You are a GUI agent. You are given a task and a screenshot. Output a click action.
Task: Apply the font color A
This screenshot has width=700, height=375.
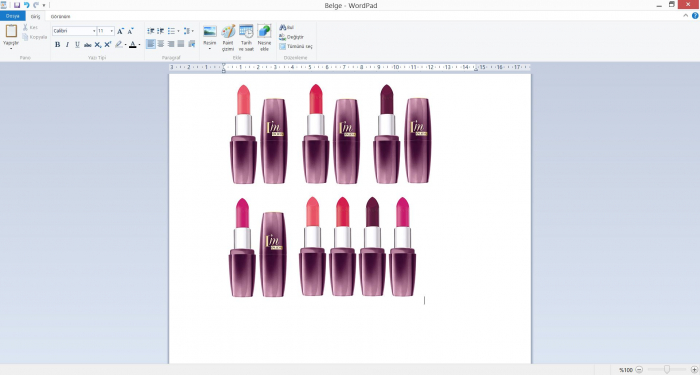pos(133,45)
